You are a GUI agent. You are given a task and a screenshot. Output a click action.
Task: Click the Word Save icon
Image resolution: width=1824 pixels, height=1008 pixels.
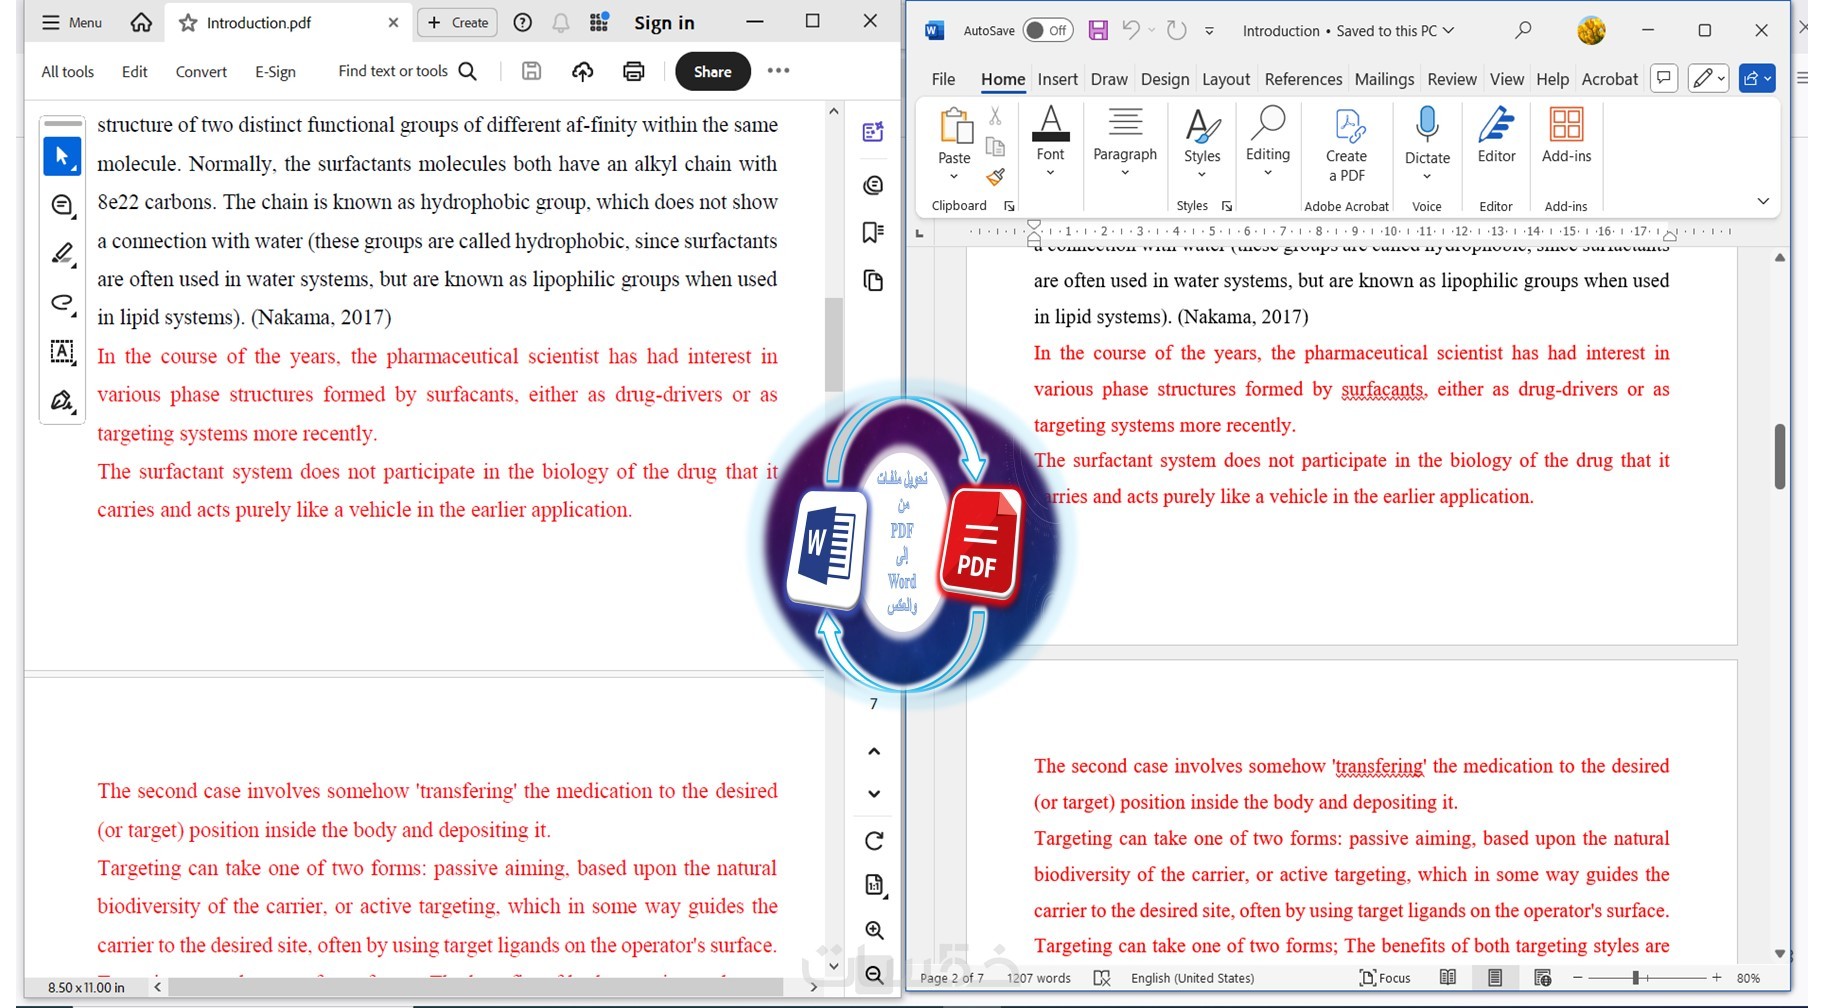1098,31
